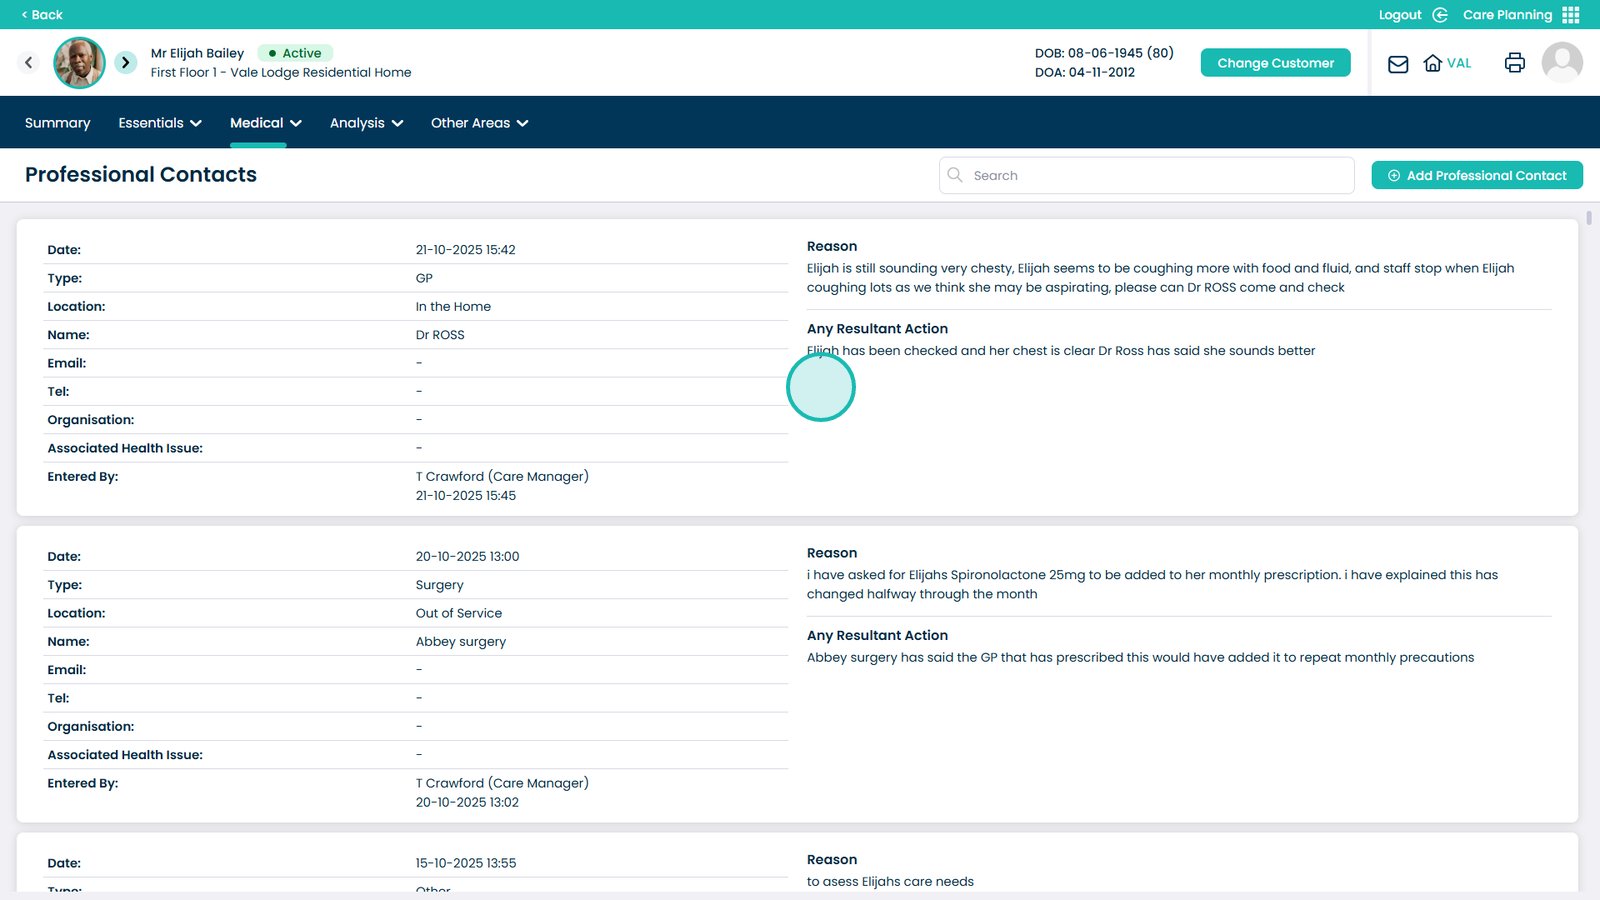The image size is (1600, 900).
Task: Click the Logout icon
Action: (x=1440, y=15)
